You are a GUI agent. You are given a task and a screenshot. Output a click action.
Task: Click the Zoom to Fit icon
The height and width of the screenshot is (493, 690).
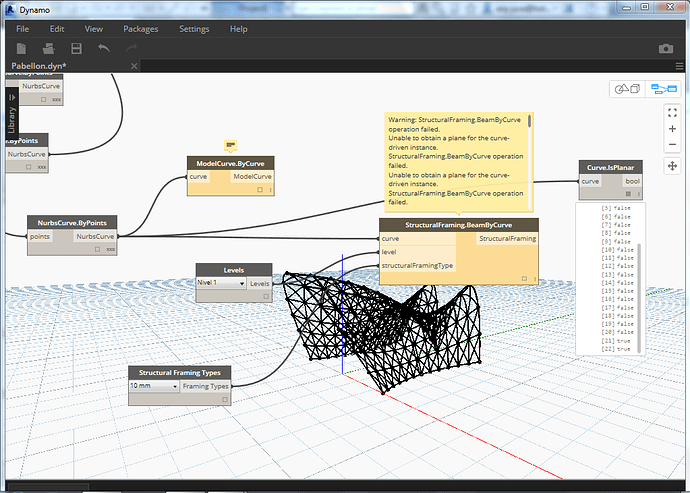click(672, 115)
